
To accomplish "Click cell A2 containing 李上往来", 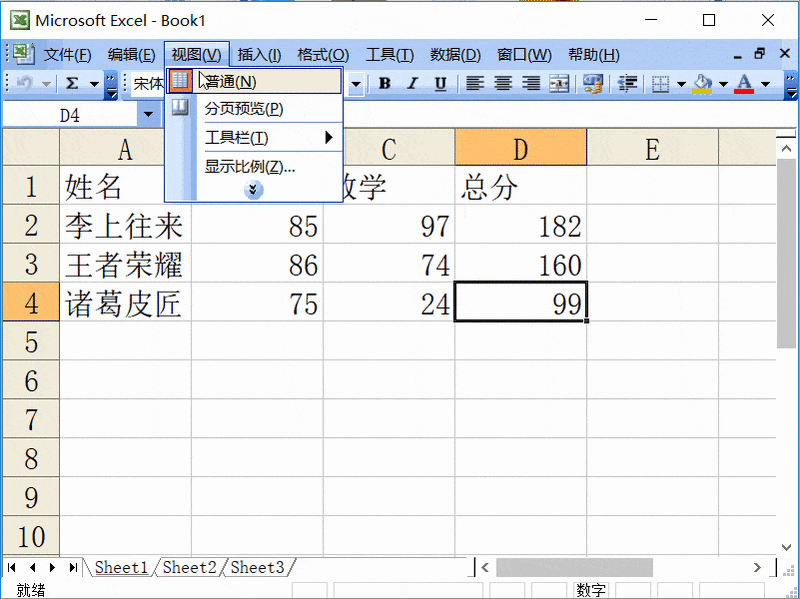I will pyautogui.click(x=125, y=225).
